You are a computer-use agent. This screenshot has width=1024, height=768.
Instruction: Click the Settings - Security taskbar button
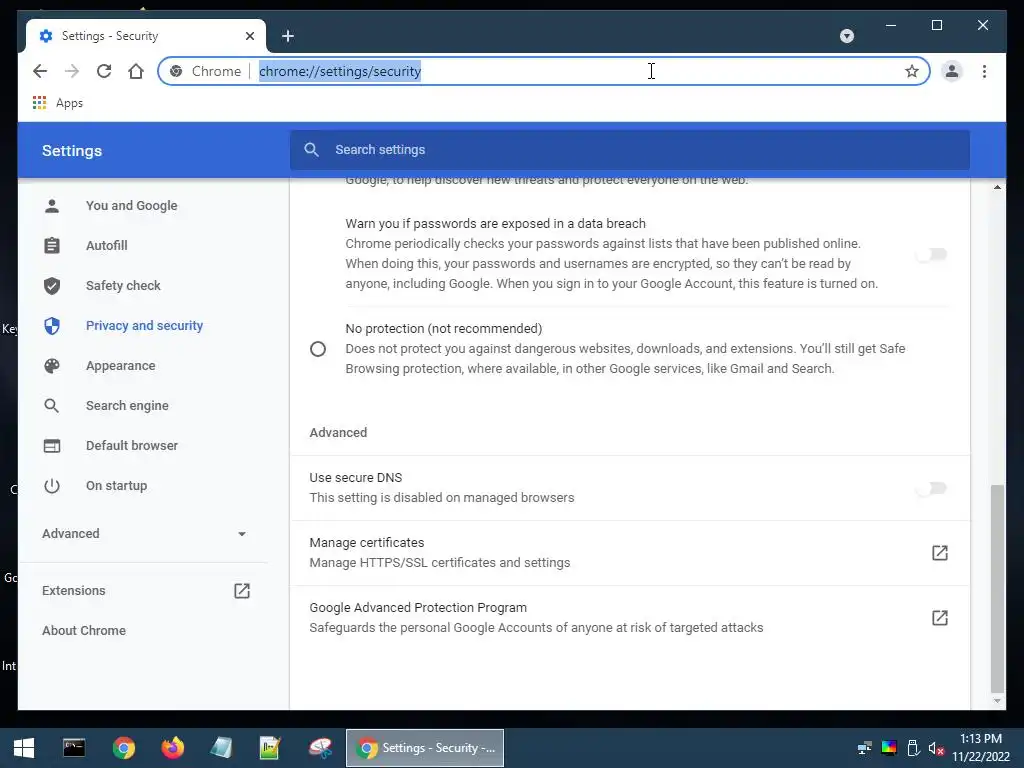(x=425, y=748)
